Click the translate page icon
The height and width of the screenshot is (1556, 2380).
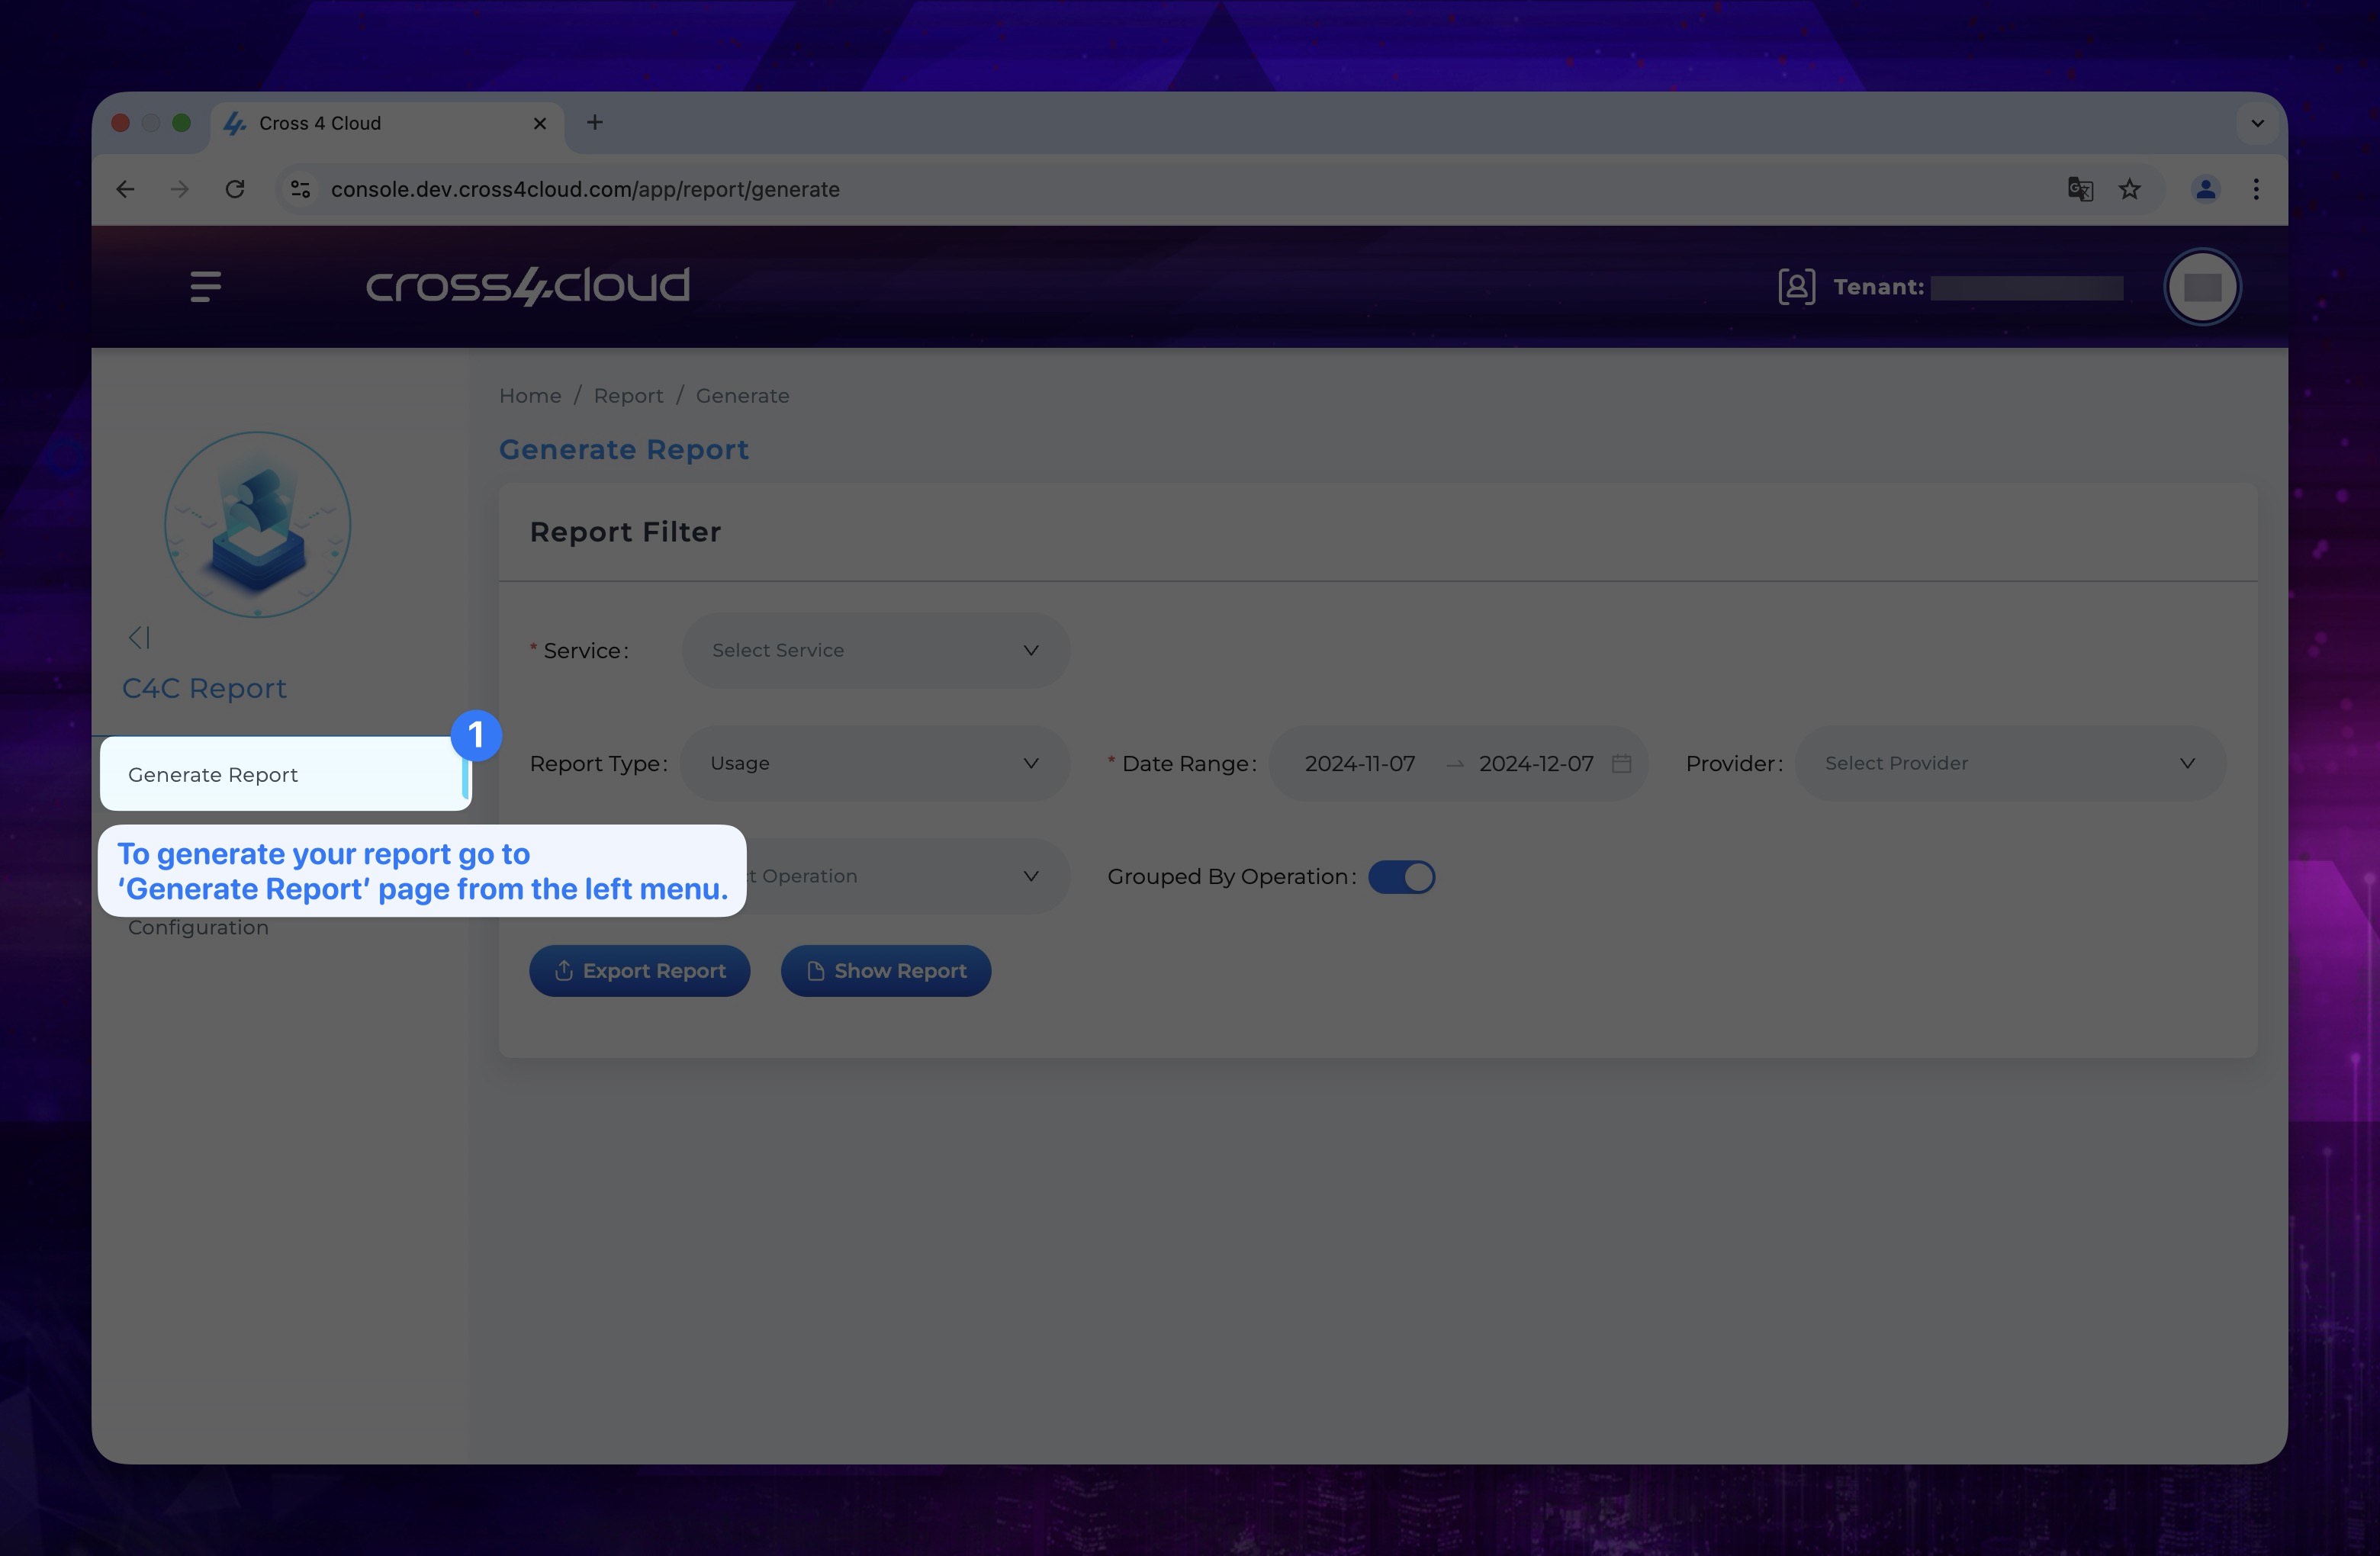(2080, 189)
